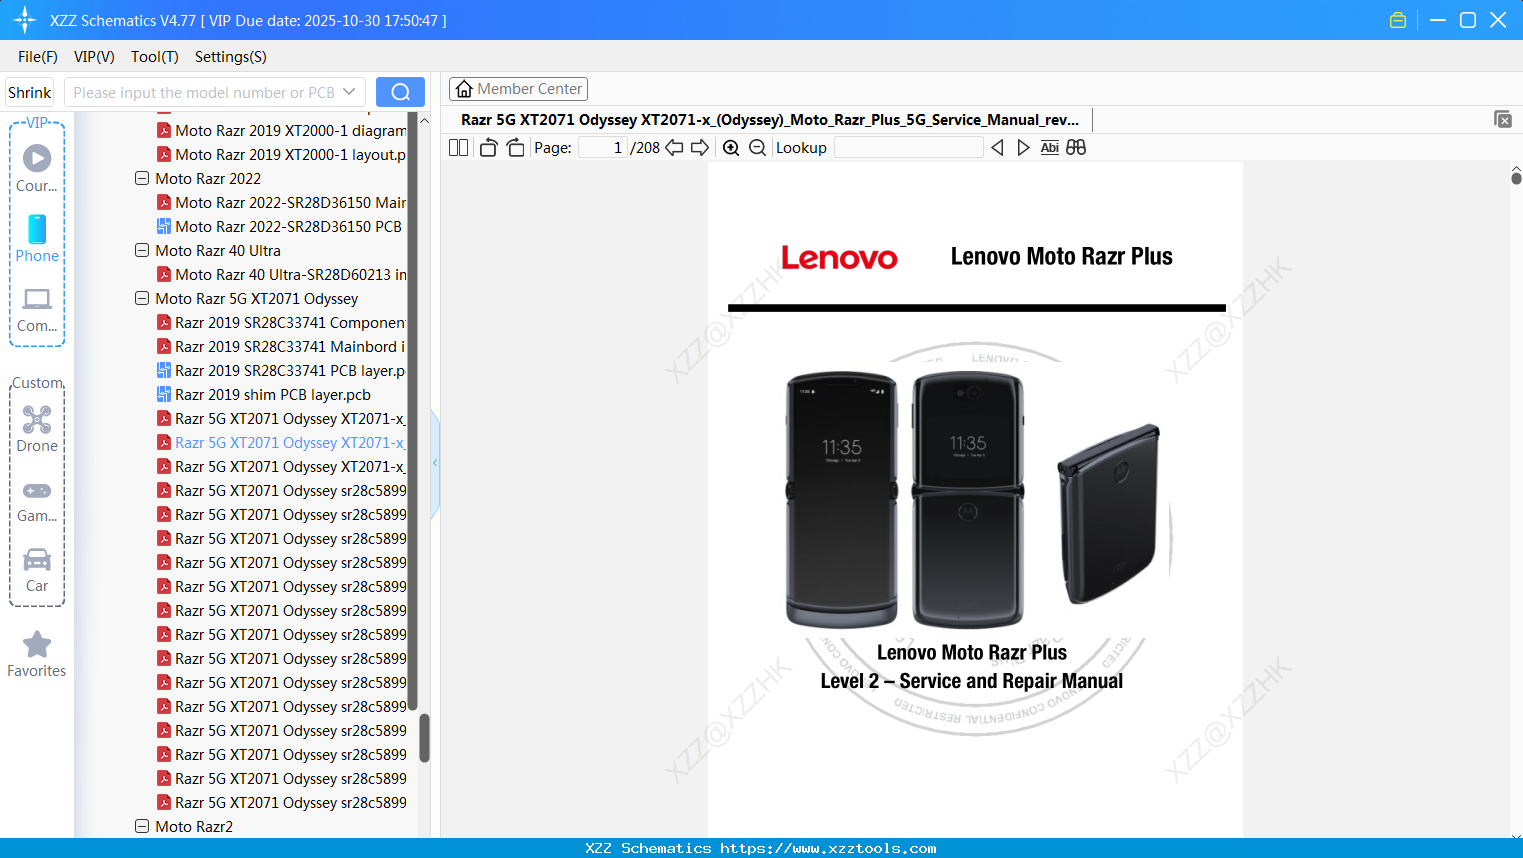The height and width of the screenshot is (858, 1523).
Task: Select the Moto Razr 2022 folder label
Action: click(x=208, y=178)
